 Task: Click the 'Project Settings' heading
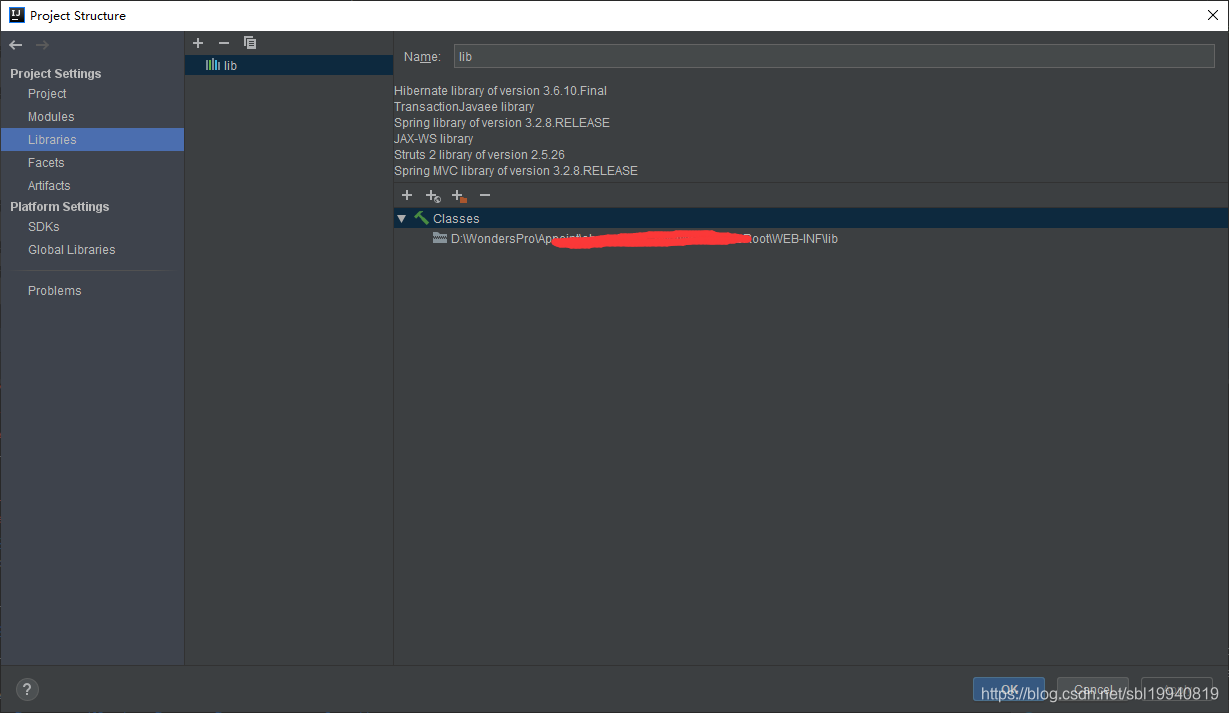coord(56,74)
